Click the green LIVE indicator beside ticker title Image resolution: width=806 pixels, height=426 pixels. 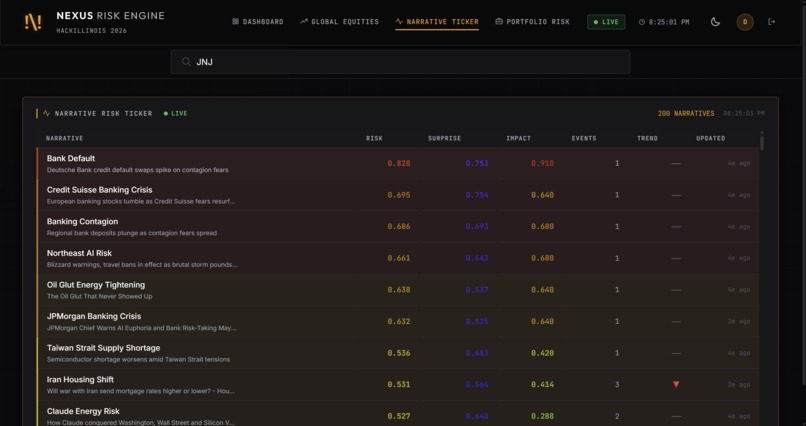pyautogui.click(x=176, y=114)
